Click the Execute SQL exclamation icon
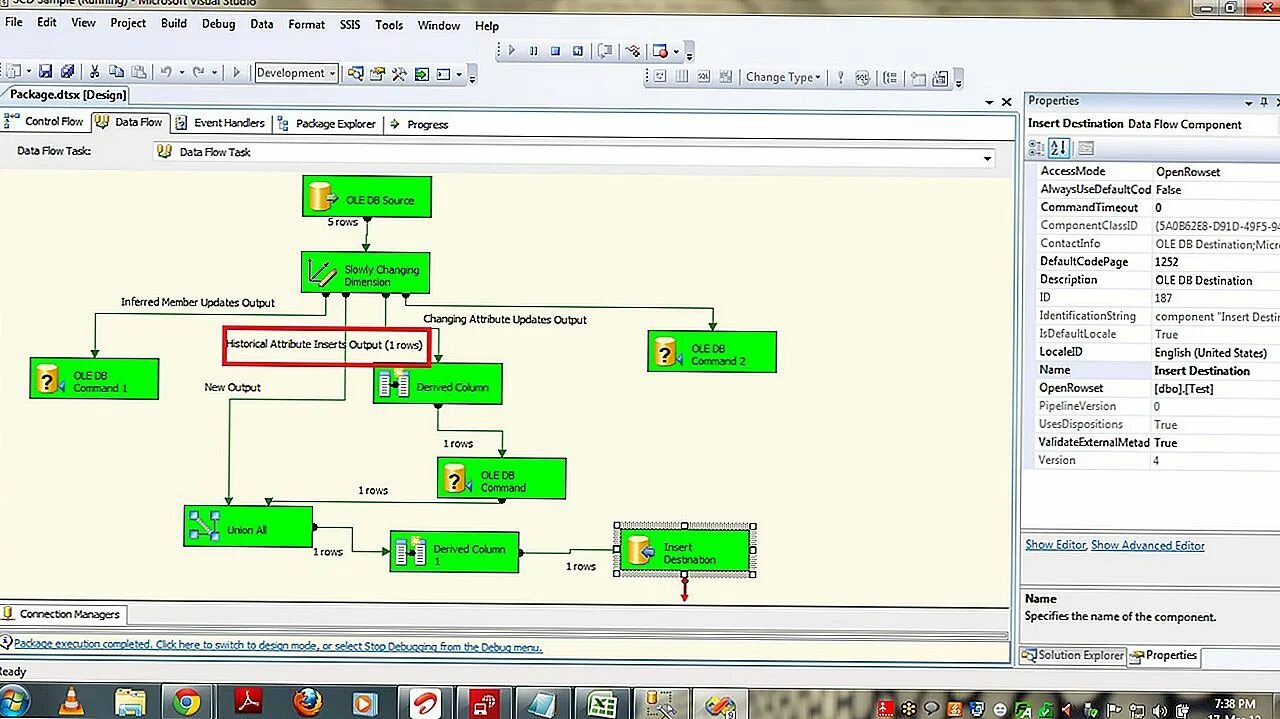This screenshot has height=719, width=1280. pyautogui.click(x=840, y=77)
